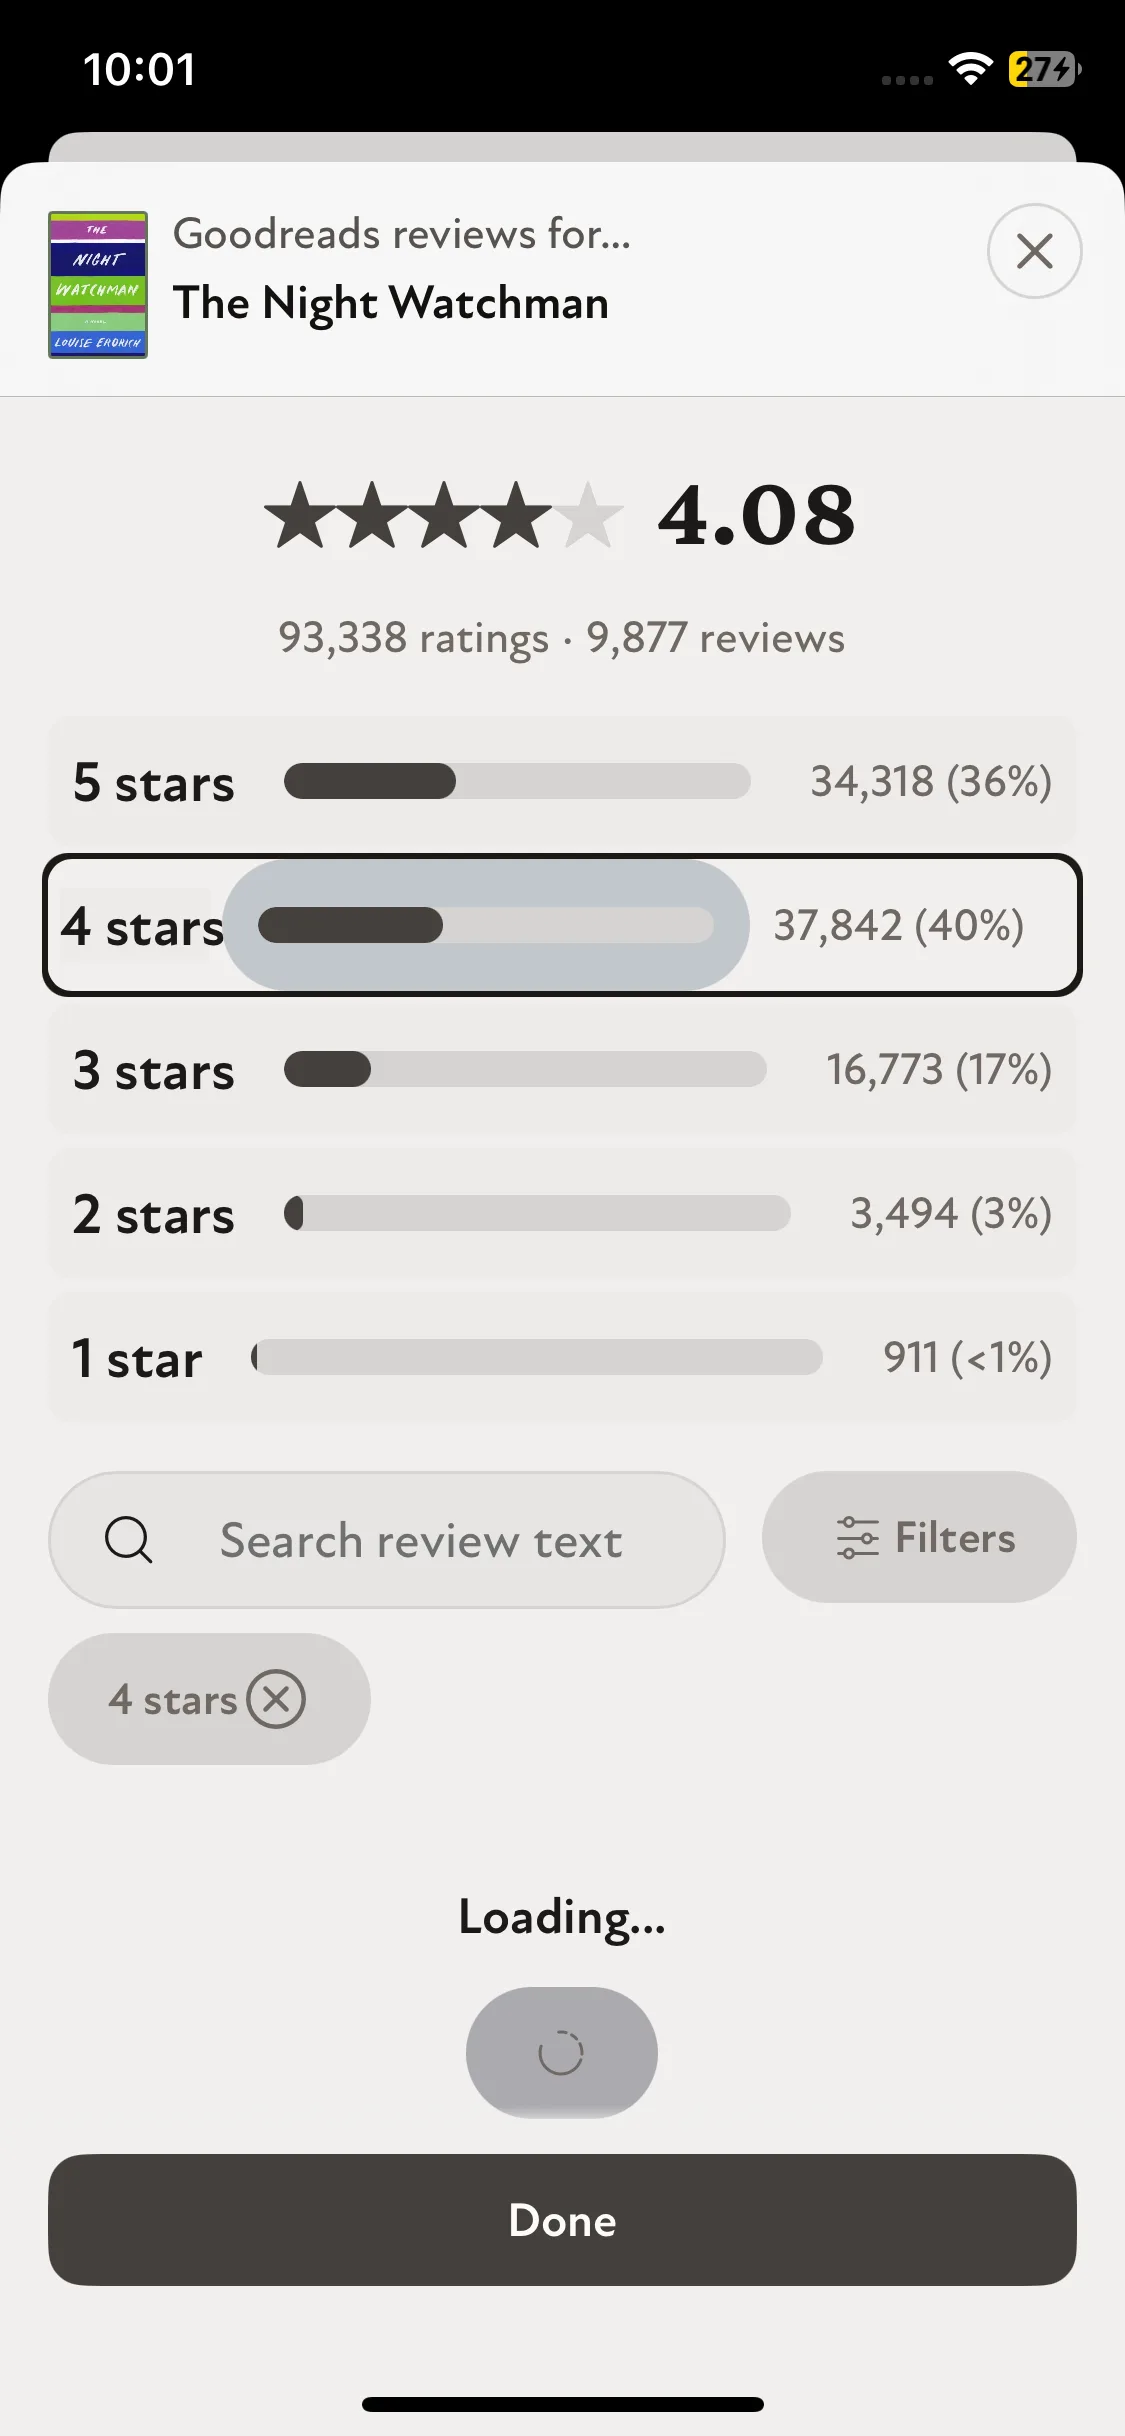Click the 4 stars rating bar
This screenshot has height=2436, width=1125.
(x=486, y=925)
